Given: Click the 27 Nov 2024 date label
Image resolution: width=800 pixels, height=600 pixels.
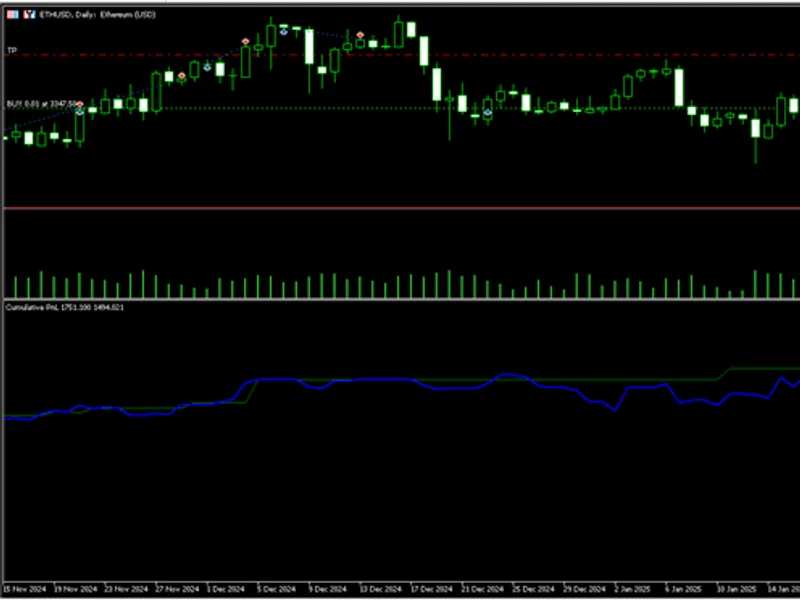Looking at the screenshot, I should pyautogui.click(x=178, y=589).
